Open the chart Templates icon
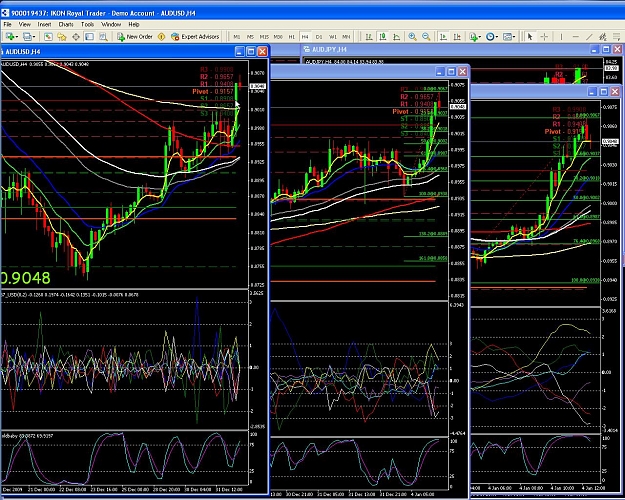 pyautogui.click(x=507, y=37)
